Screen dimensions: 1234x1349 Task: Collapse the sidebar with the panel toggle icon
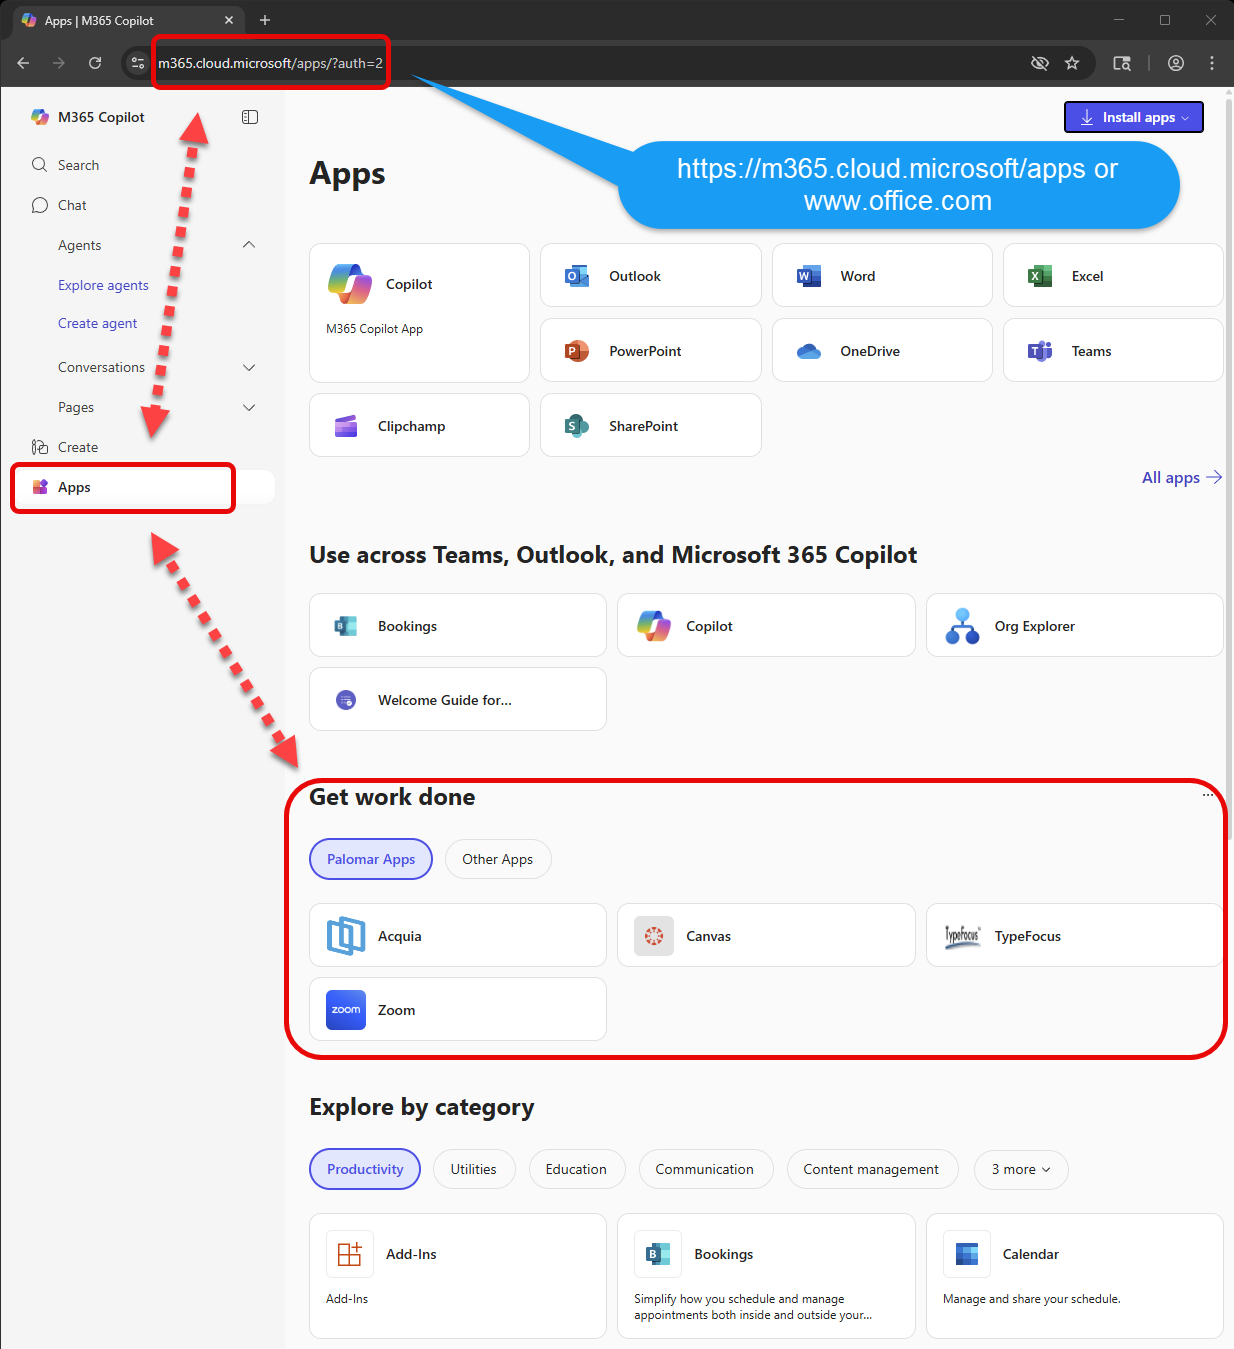pyautogui.click(x=250, y=117)
